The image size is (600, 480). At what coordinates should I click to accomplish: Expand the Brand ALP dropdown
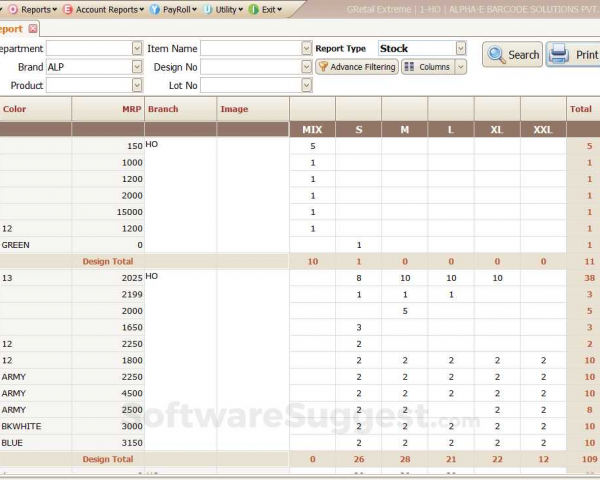tap(137, 67)
